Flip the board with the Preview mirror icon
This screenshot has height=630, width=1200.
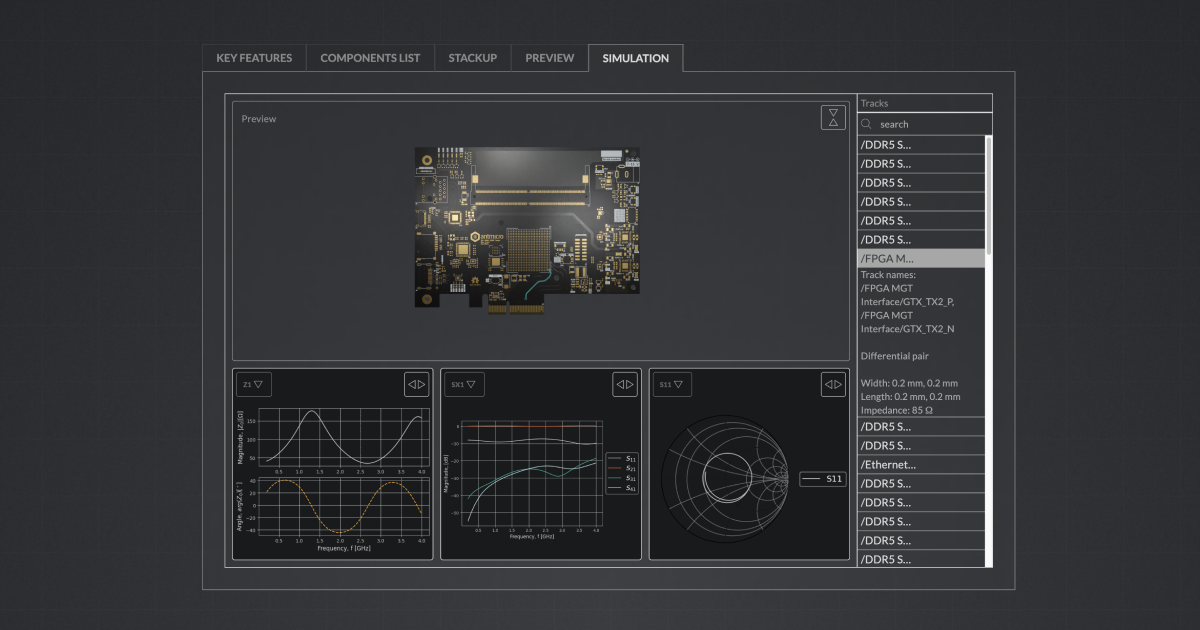point(833,117)
